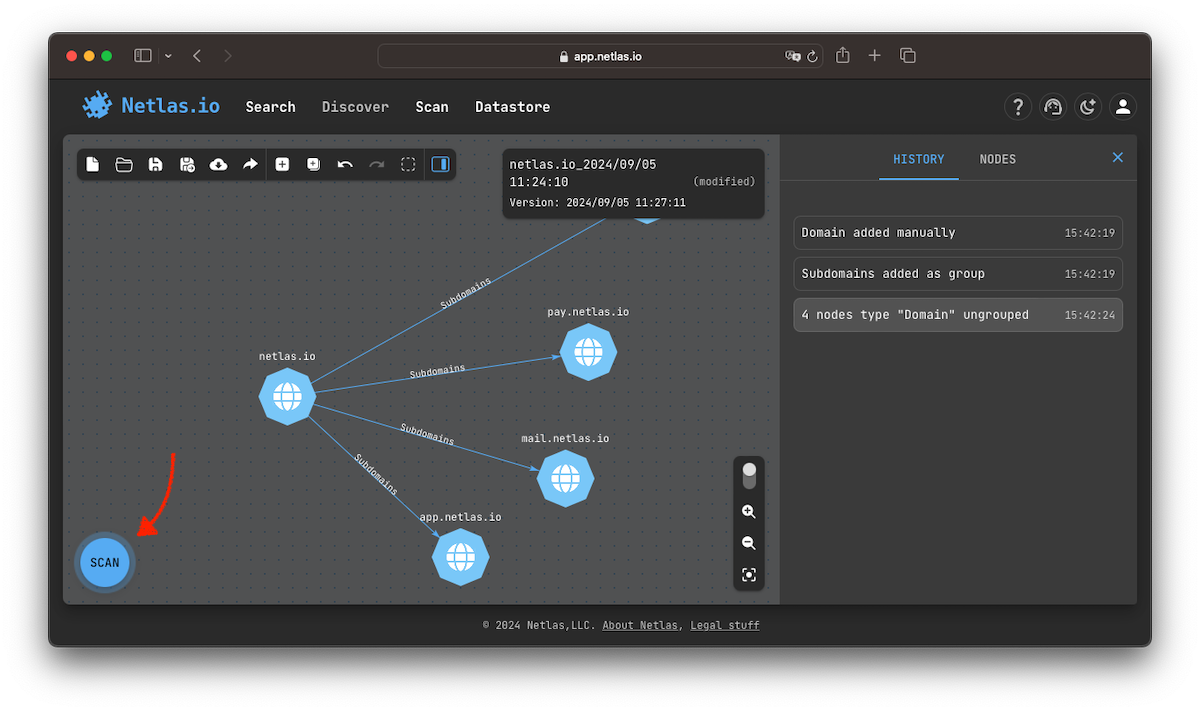Viewport: 1200px width, 711px height.
Task: Open the user profile icon
Action: click(1123, 107)
